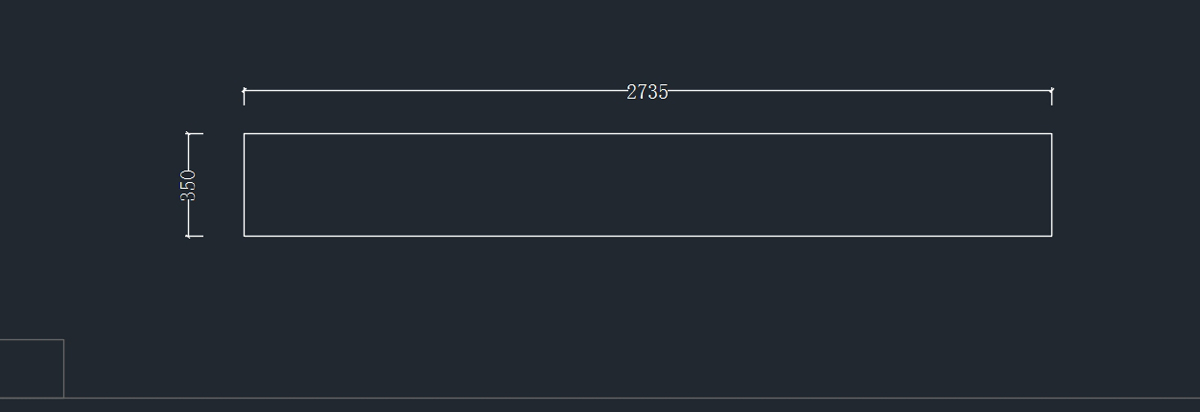The width and height of the screenshot is (1200, 412).
Task: Snap to the rectangle's bottom-left corner
Action: [x=244, y=236]
